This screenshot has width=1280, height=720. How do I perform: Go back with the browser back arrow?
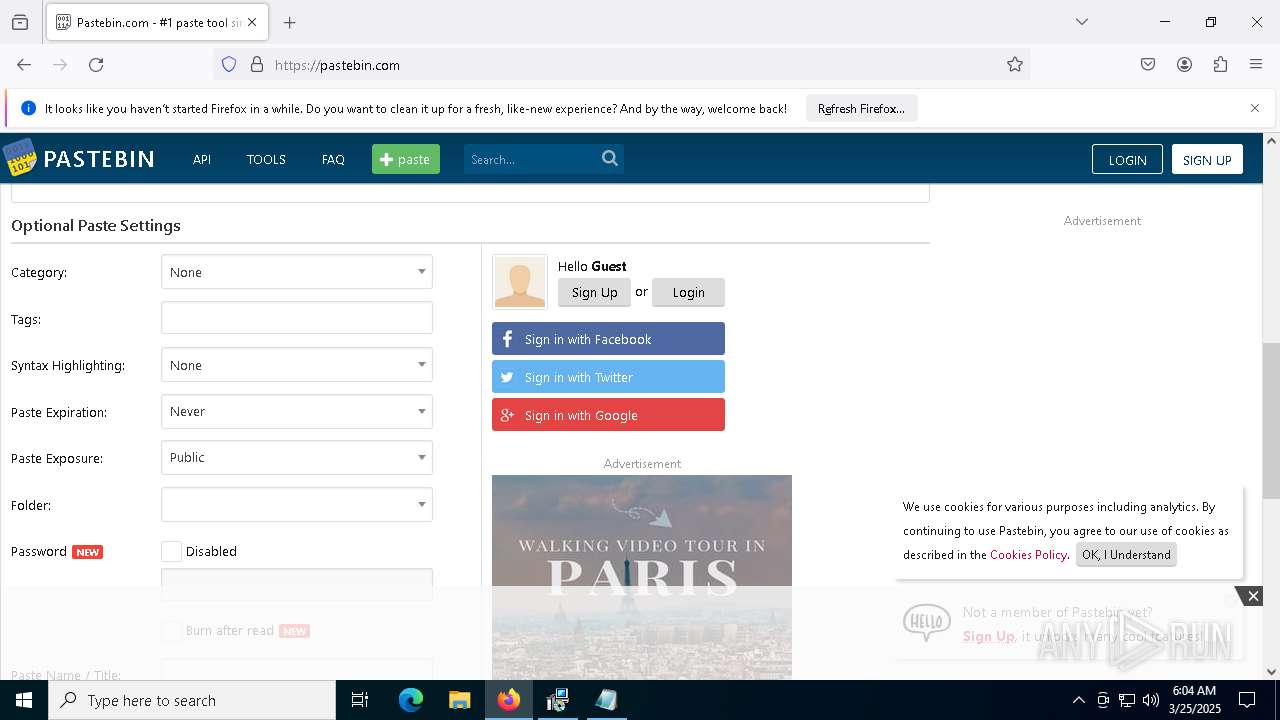click(24, 65)
